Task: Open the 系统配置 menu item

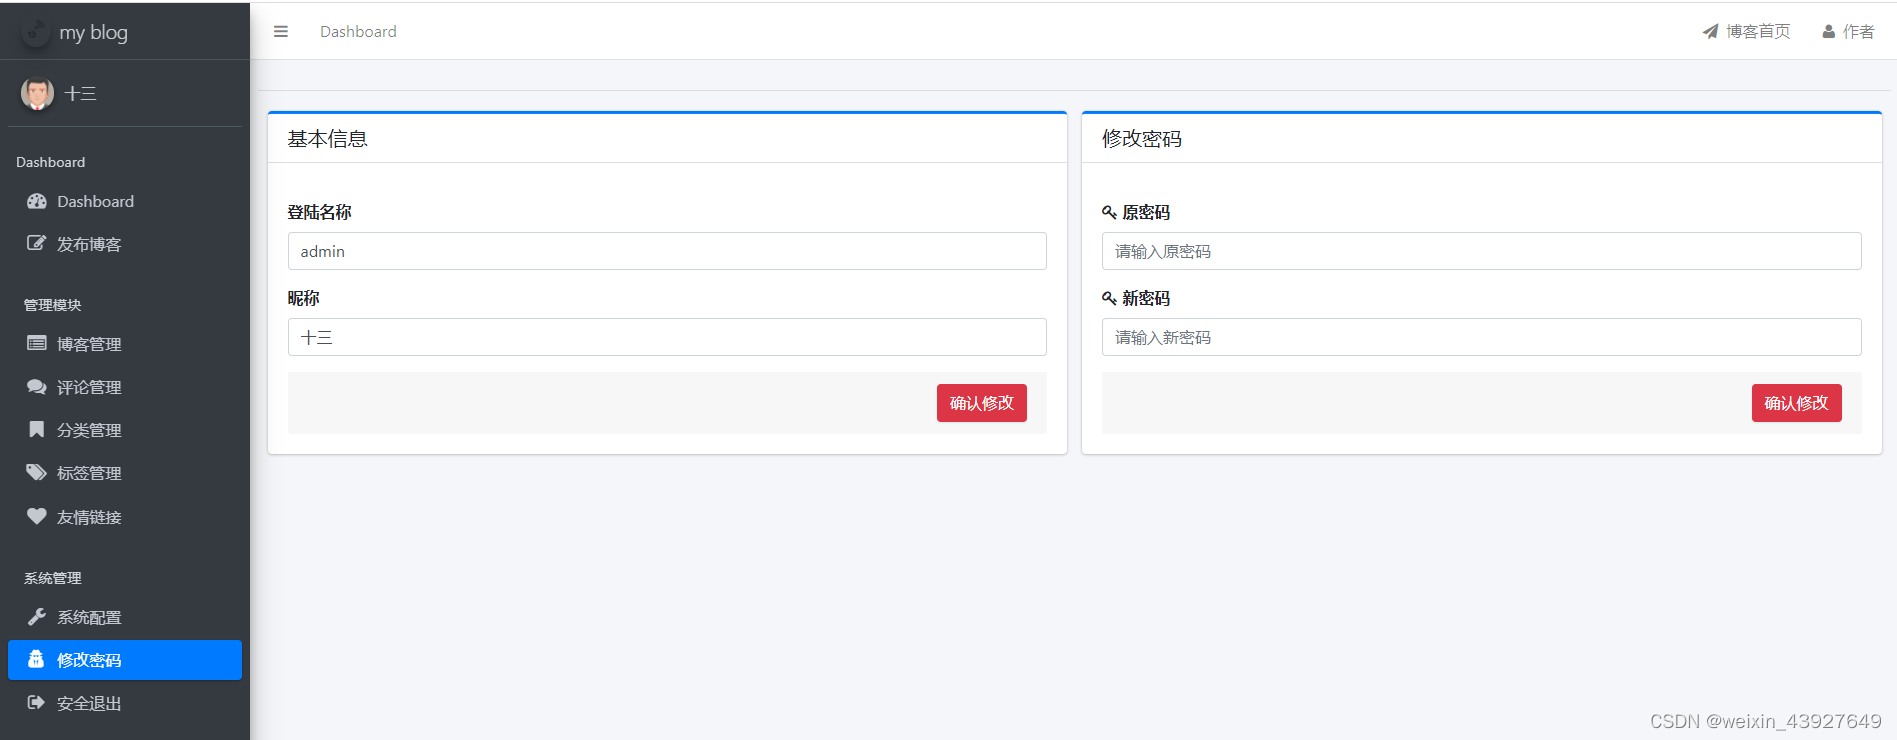Action: tap(125, 617)
